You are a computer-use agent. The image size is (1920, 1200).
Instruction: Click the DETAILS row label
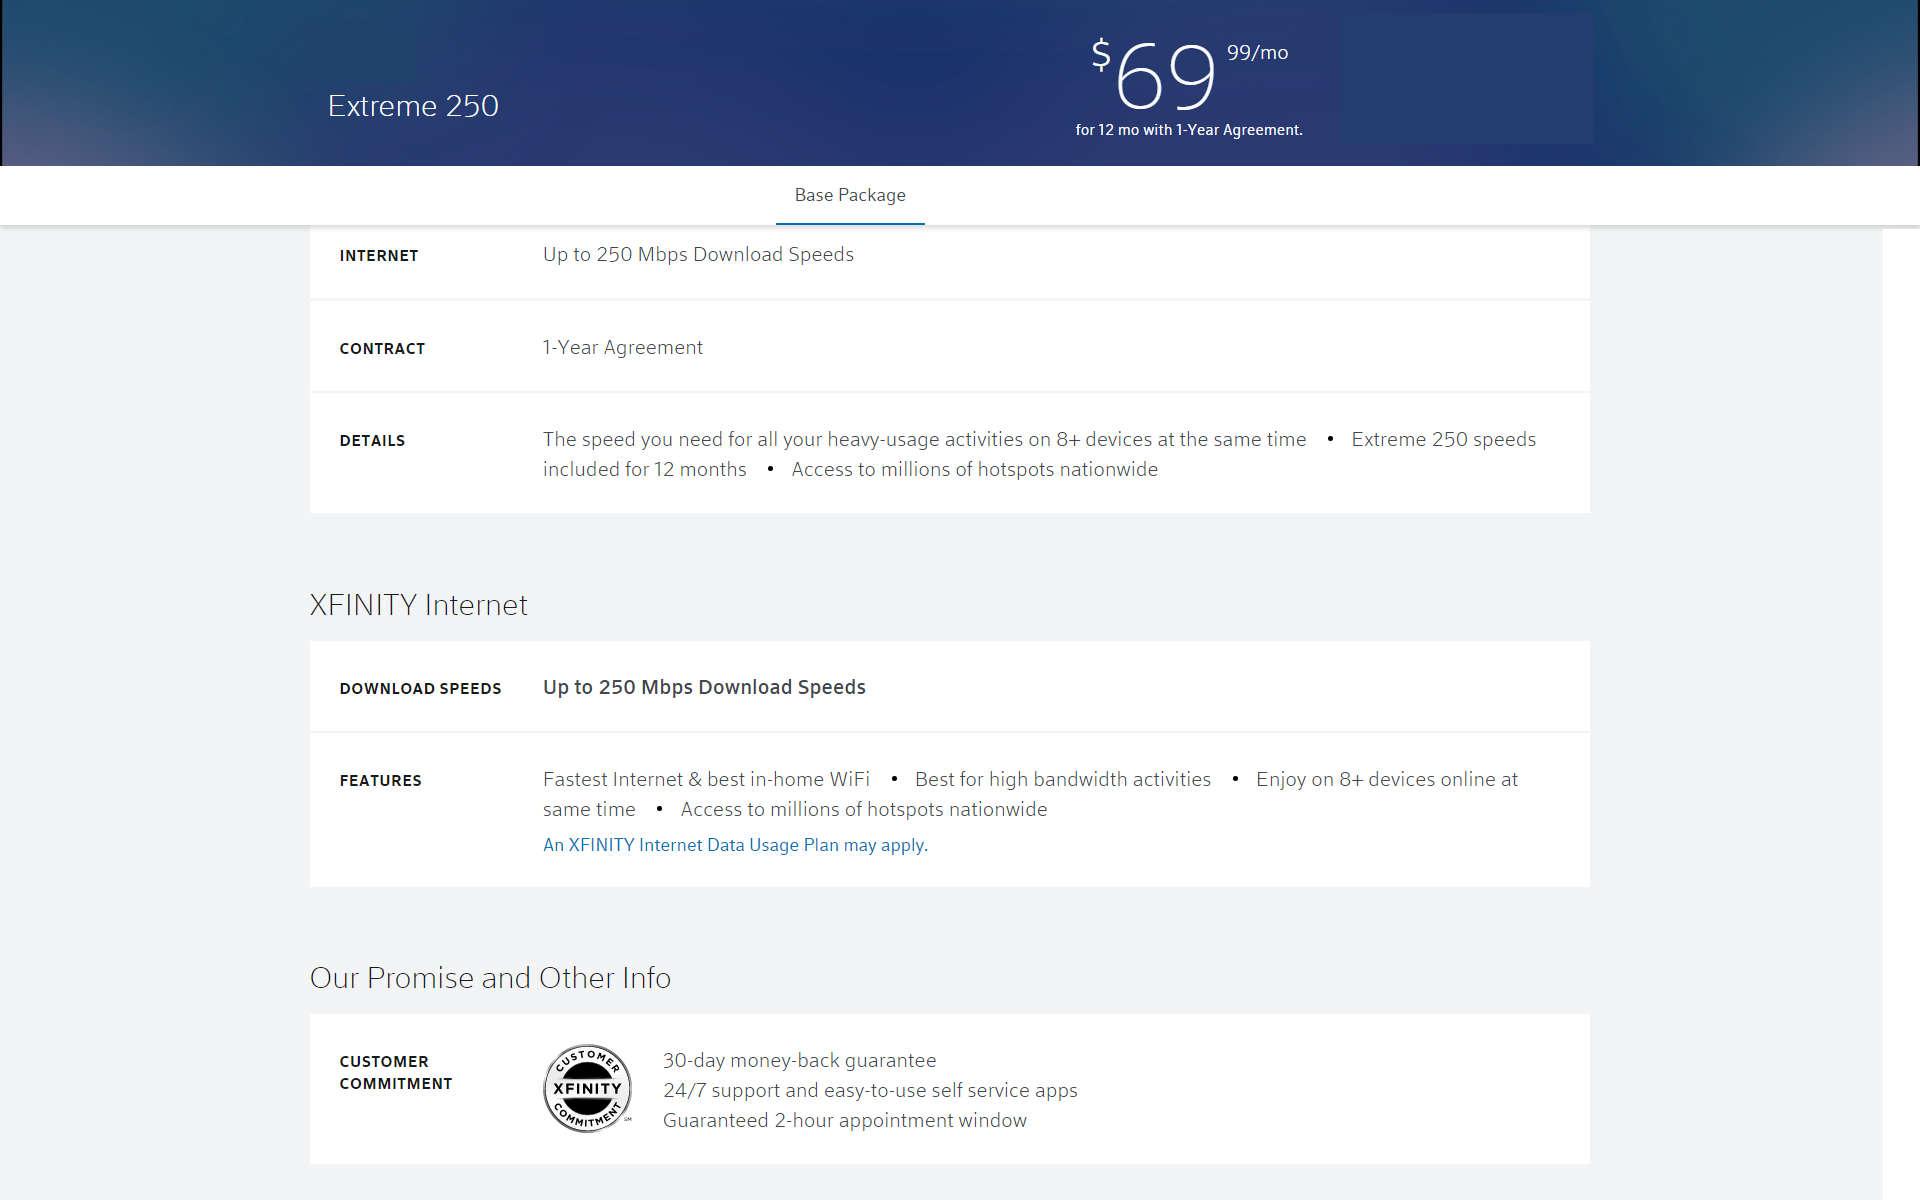pyautogui.click(x=372, y=441)
